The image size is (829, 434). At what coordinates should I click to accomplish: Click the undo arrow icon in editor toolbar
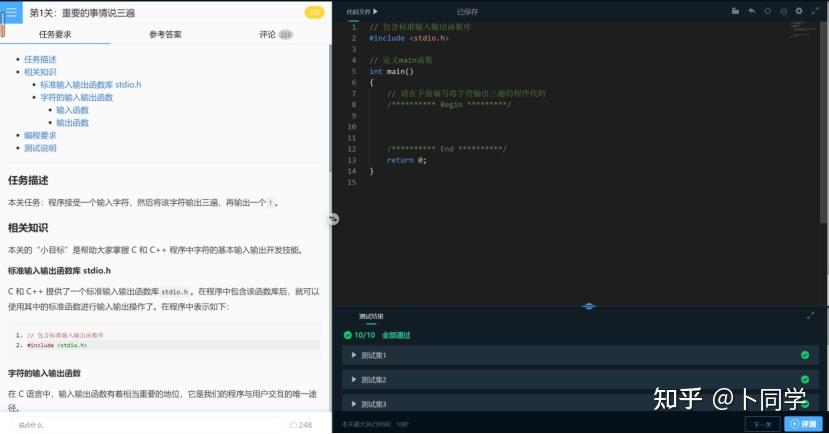(x=751, y=11)
